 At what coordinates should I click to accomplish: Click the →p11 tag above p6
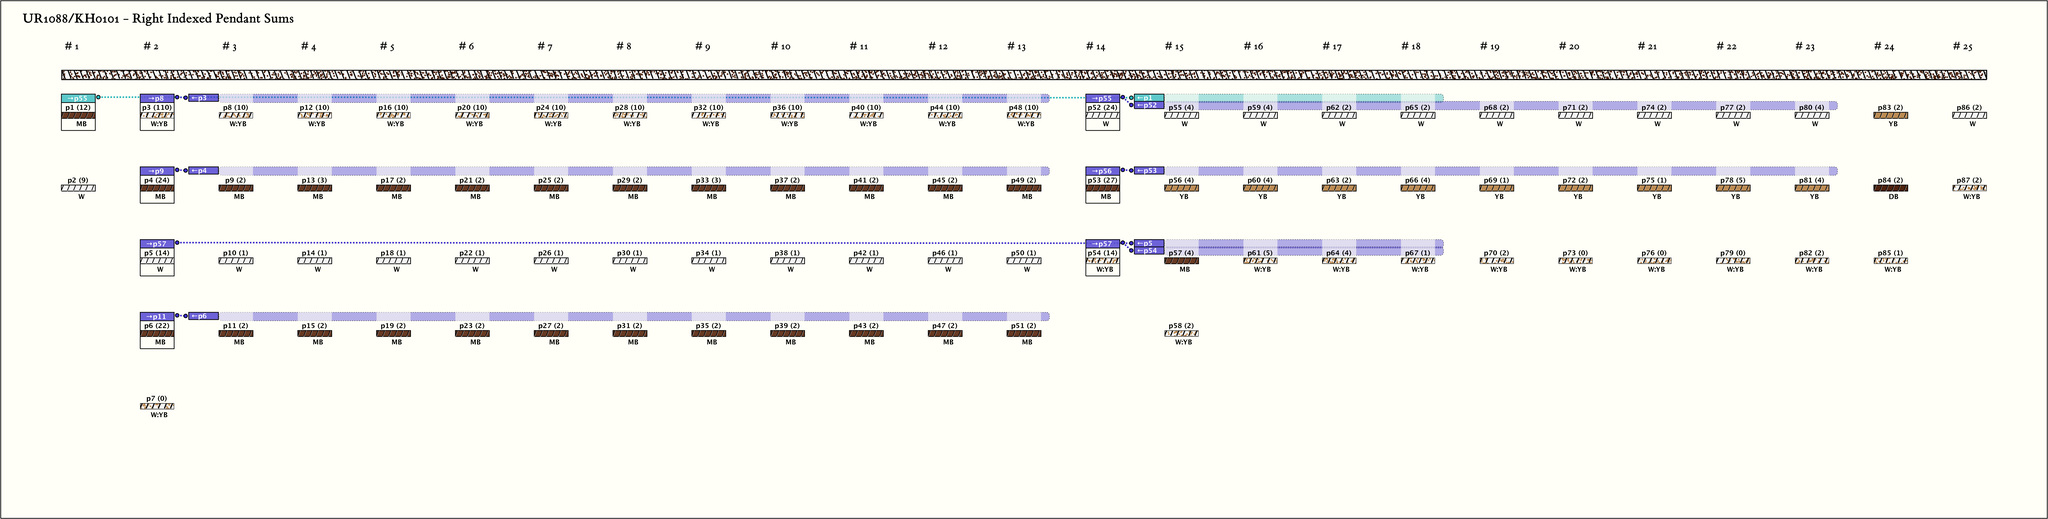157,316
